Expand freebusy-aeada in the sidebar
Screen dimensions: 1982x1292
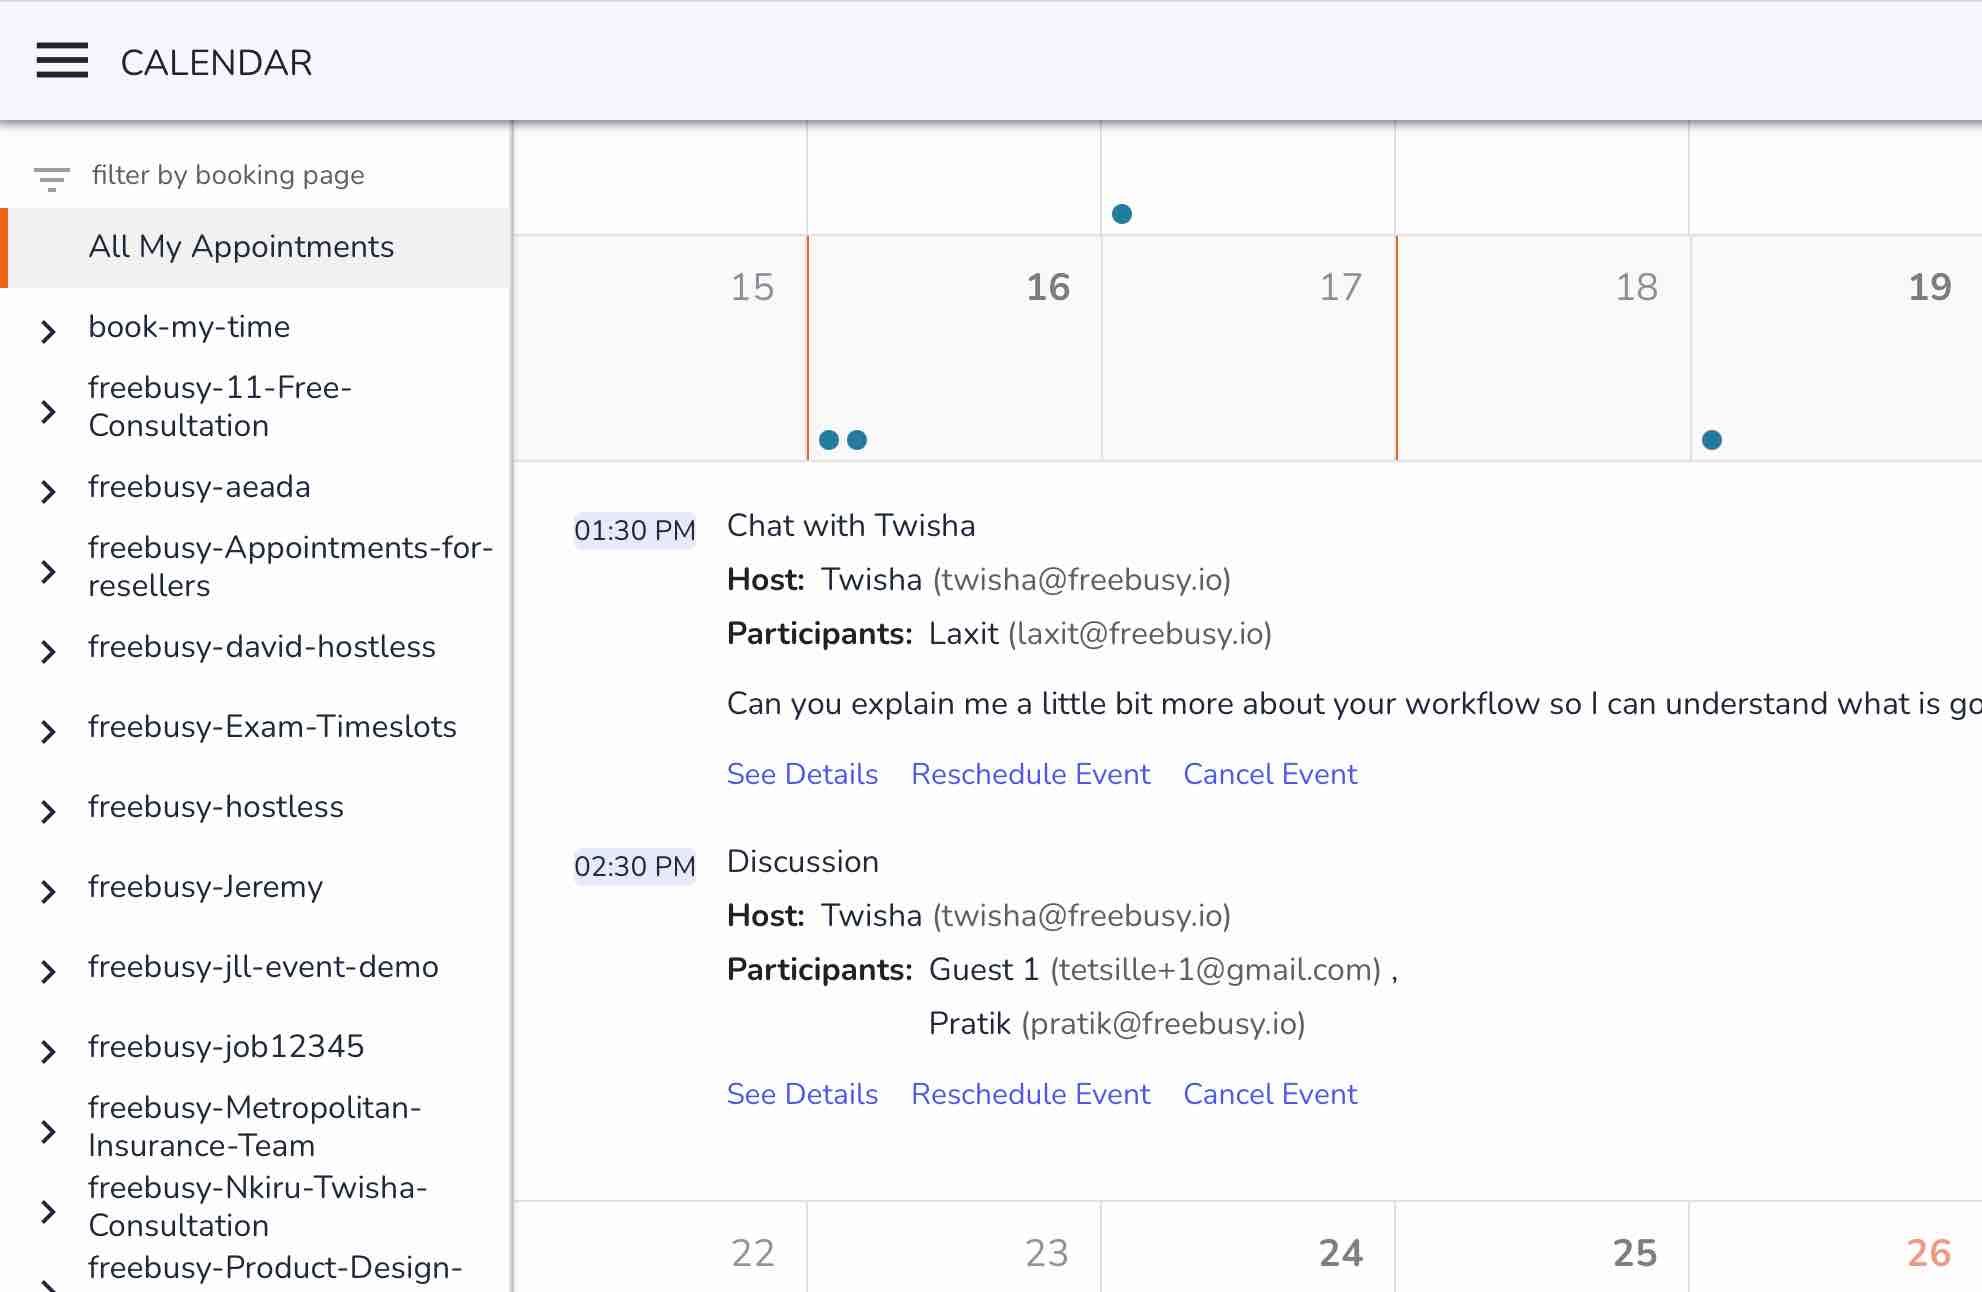click(x=48, y=490)
